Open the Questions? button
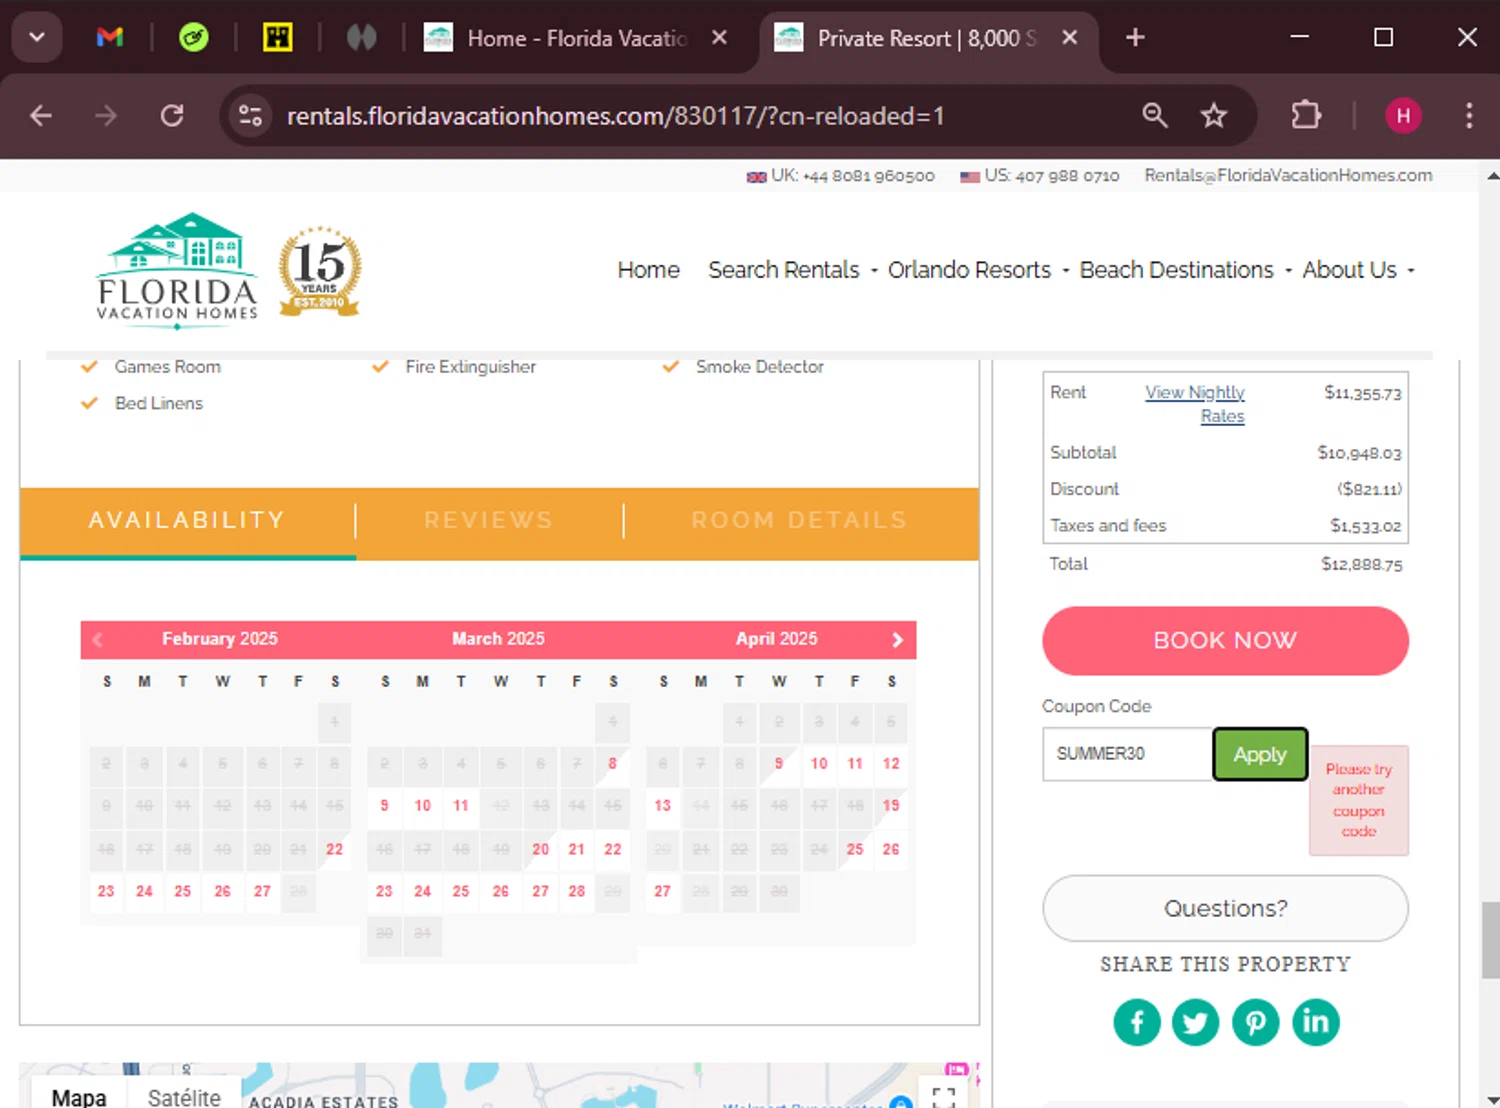 click(1225, 908)
